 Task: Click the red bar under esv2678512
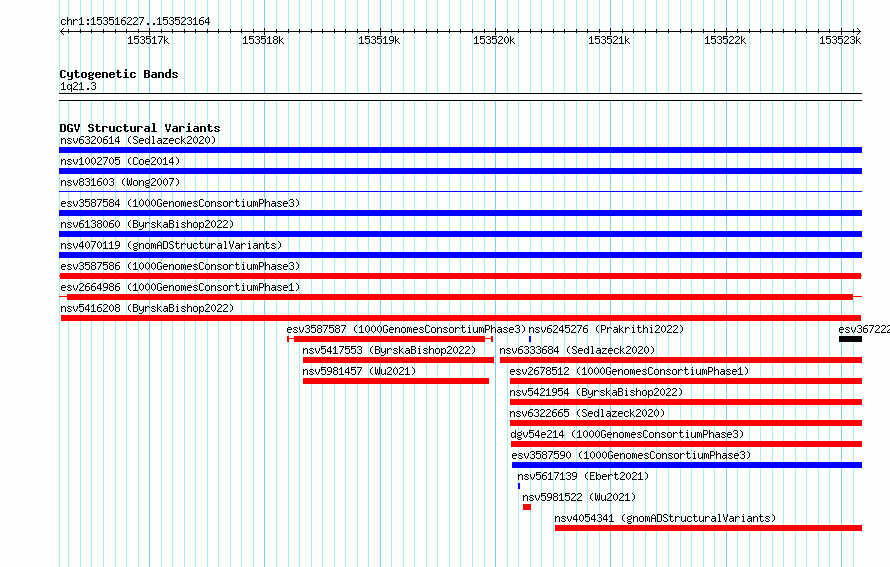[686, 381]
